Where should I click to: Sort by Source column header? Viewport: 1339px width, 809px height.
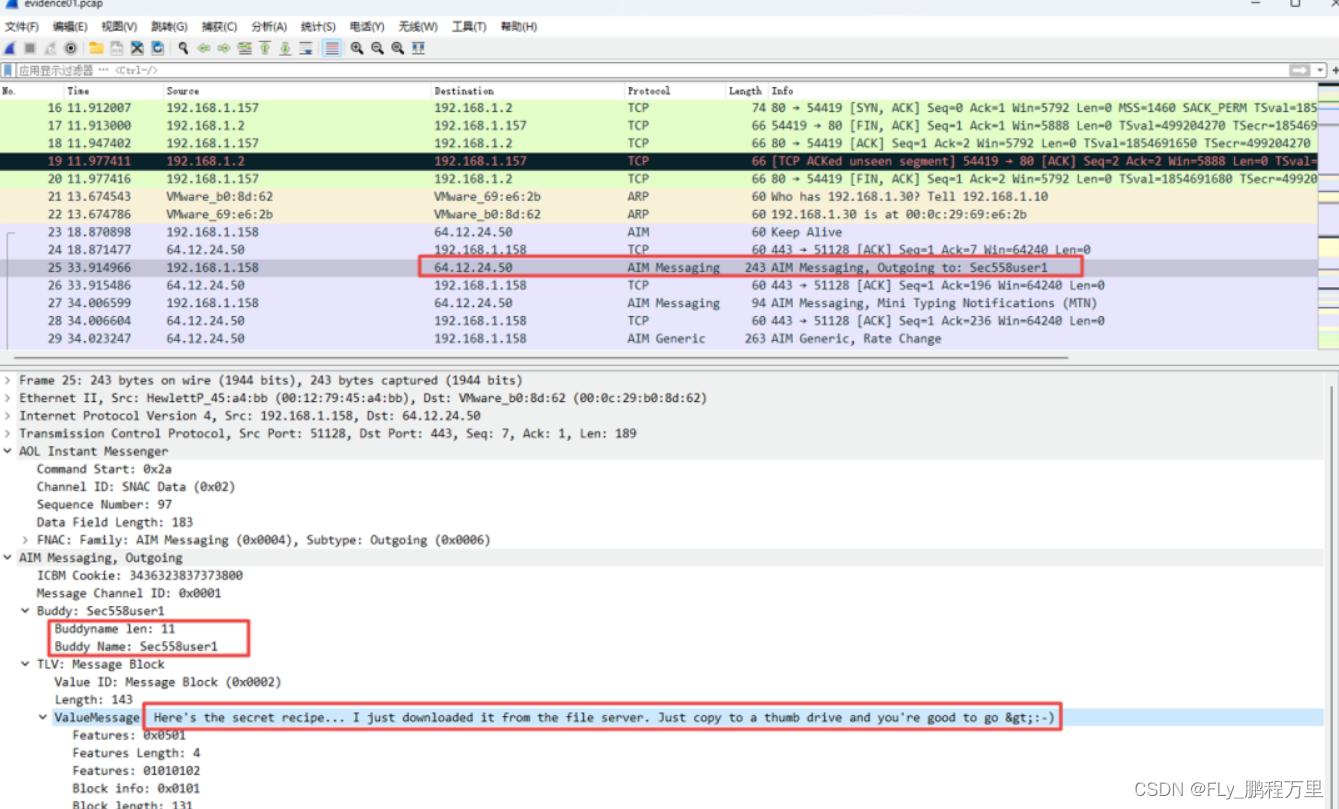297,91
